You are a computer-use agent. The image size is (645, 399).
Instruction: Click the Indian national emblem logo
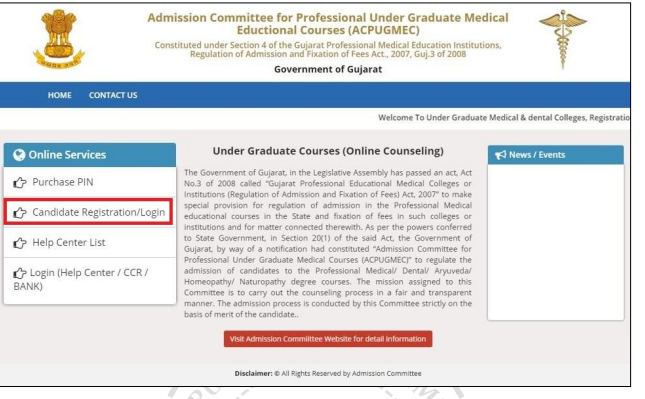pos(59,39)
